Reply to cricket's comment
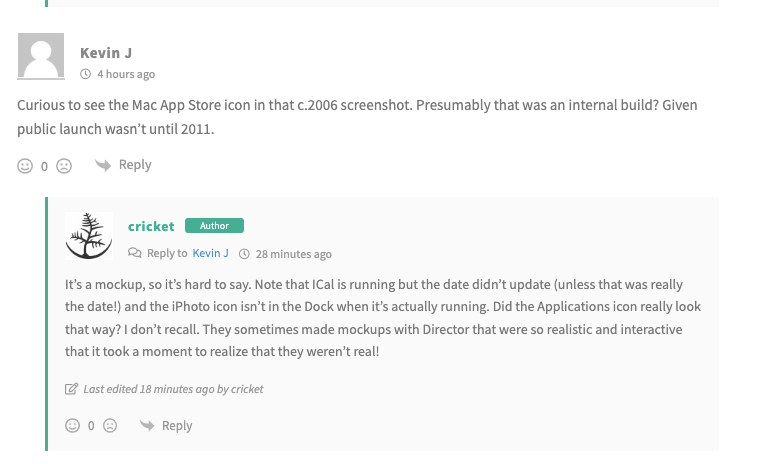Viewport: 757px width, 464px height. (177, 425)
